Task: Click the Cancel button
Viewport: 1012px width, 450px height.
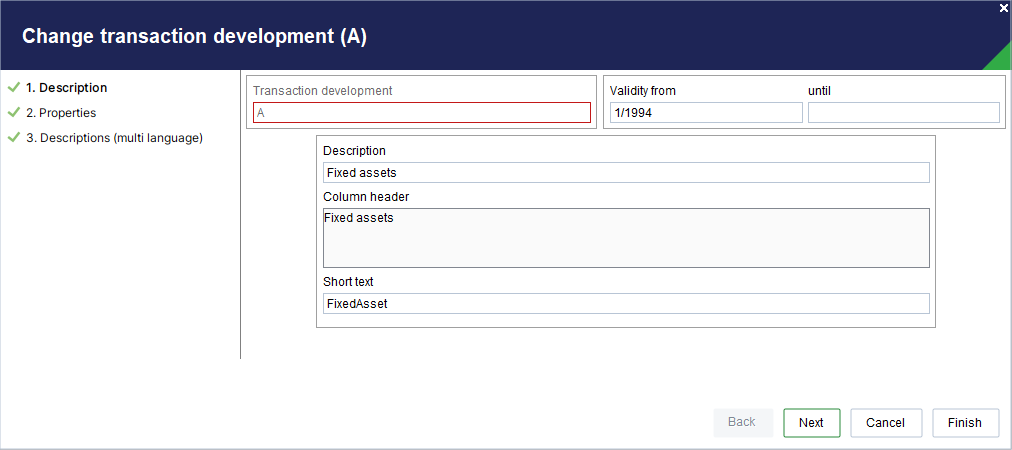Action: coord(886,423)
